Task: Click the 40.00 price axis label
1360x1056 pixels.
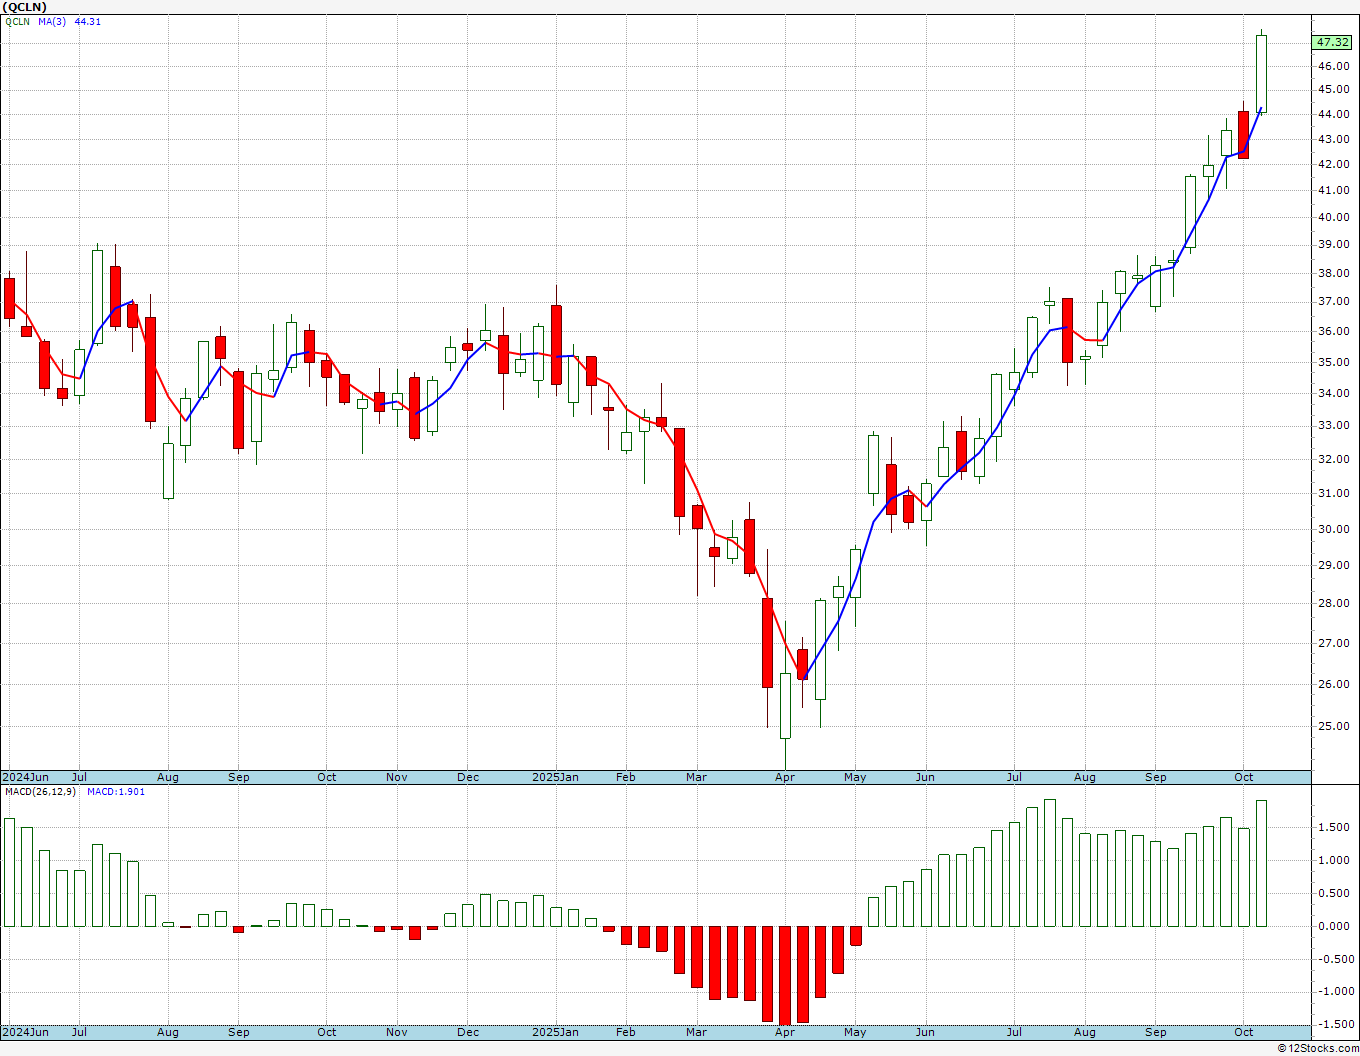Action: click(x=1332, y=217)
